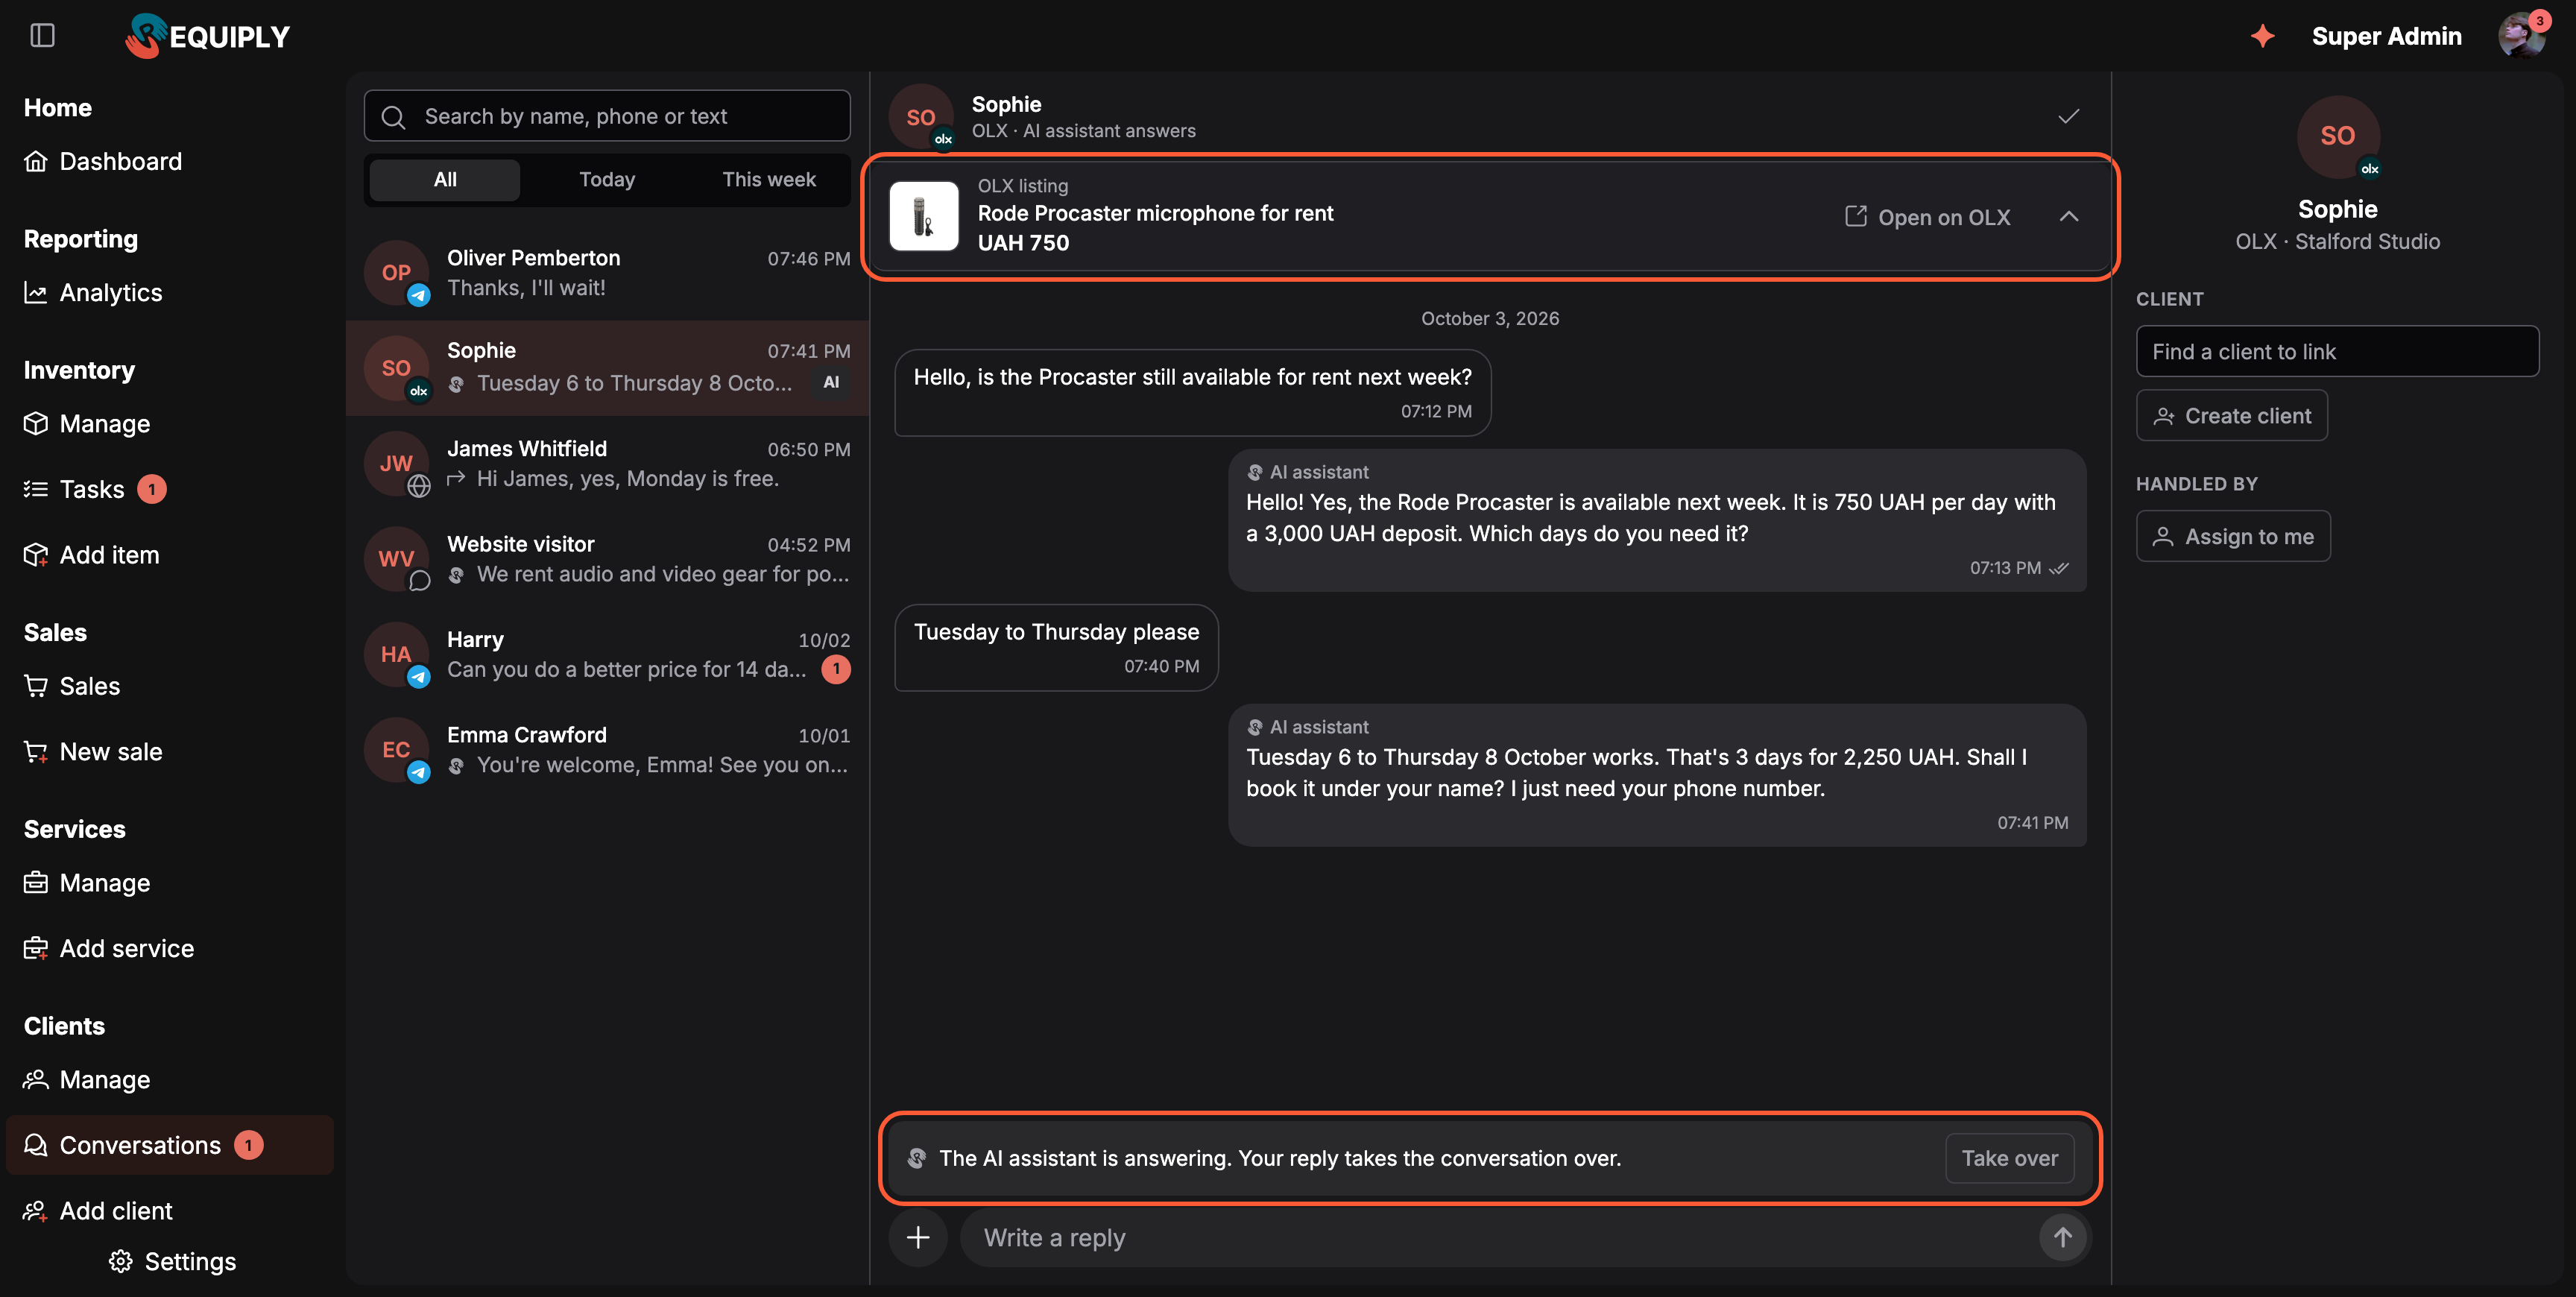Send reply with arrow button
This screenshot has width=2576, height=1297.
pyautogui.click(x=2062, y=1237)
